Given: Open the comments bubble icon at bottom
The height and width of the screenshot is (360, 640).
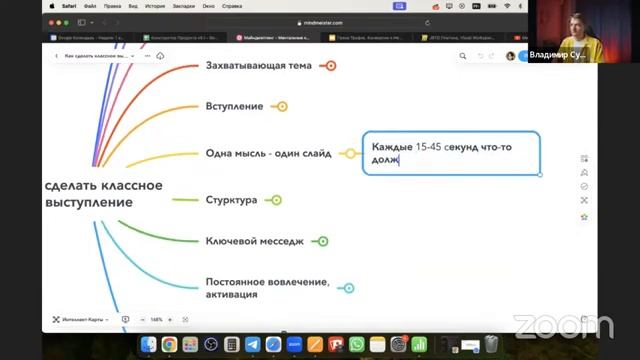Looking at the screenshot, I should click(x=125, y=320).
